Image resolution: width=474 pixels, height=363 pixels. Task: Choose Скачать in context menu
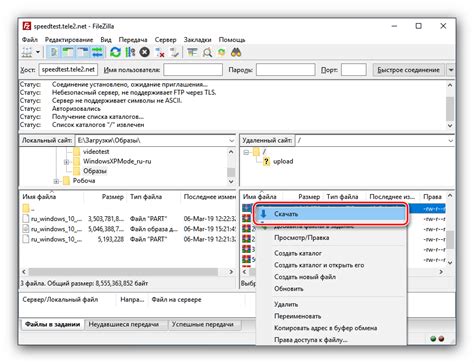(x=330, y=214)
